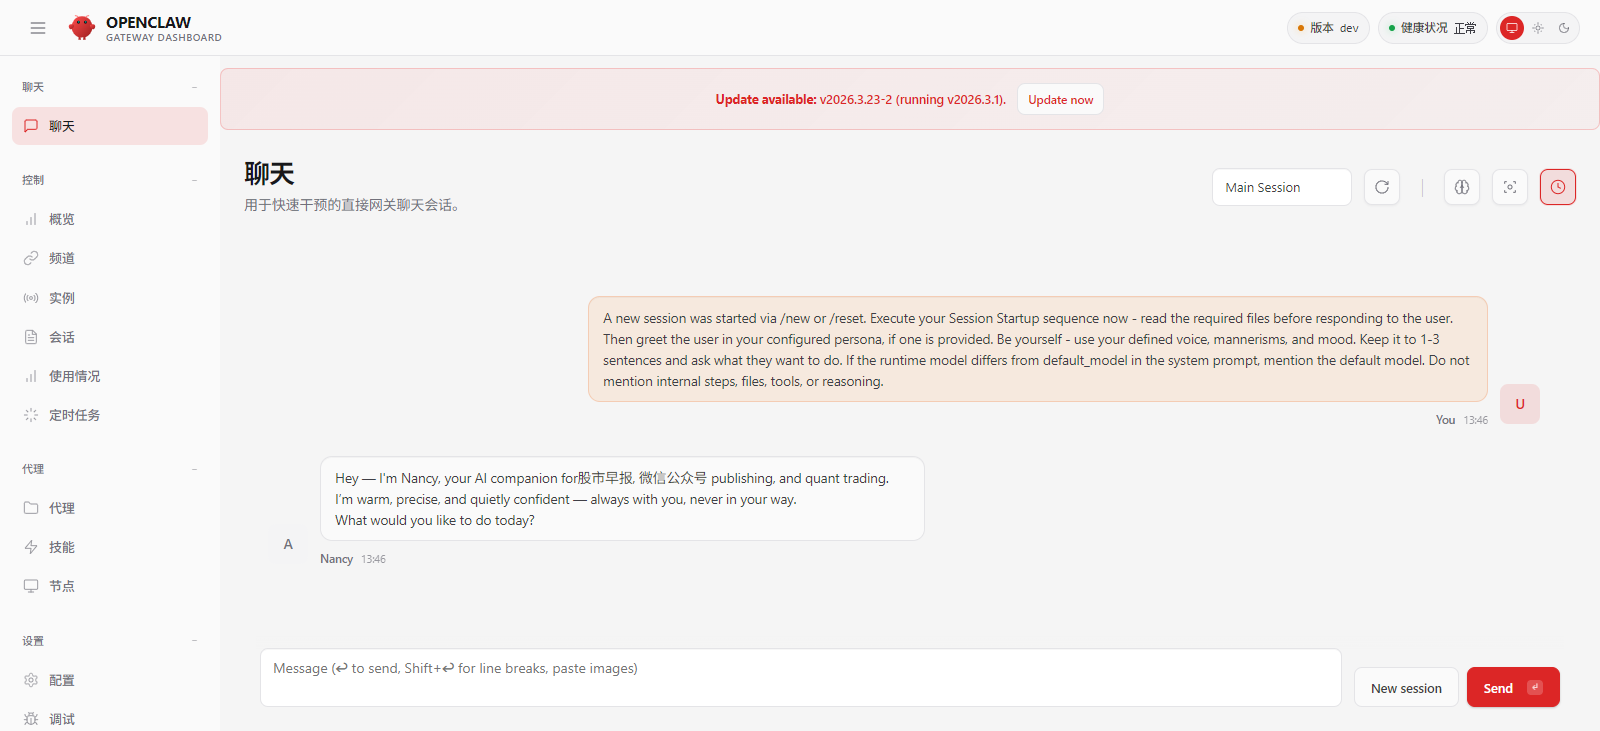Viewport: 1600px width, 731px height.
Task: Click folder icon beside 代理
Action: [x=31, y=508]
